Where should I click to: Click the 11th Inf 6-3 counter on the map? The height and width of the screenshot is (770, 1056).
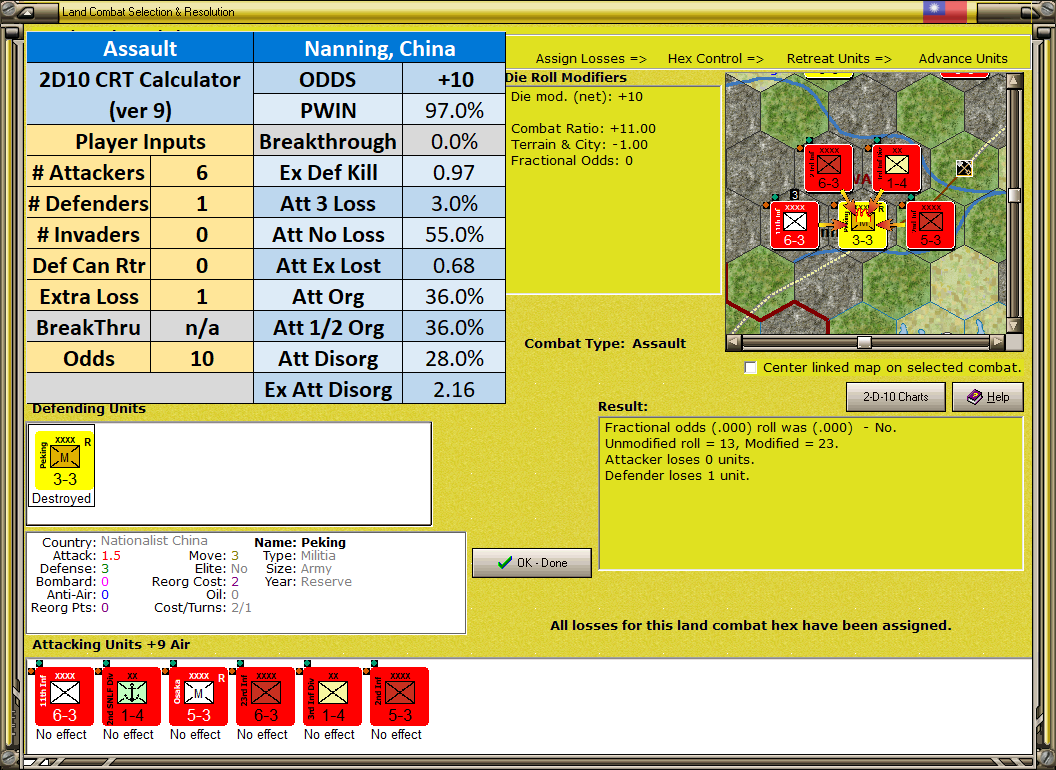pos(795,226)
